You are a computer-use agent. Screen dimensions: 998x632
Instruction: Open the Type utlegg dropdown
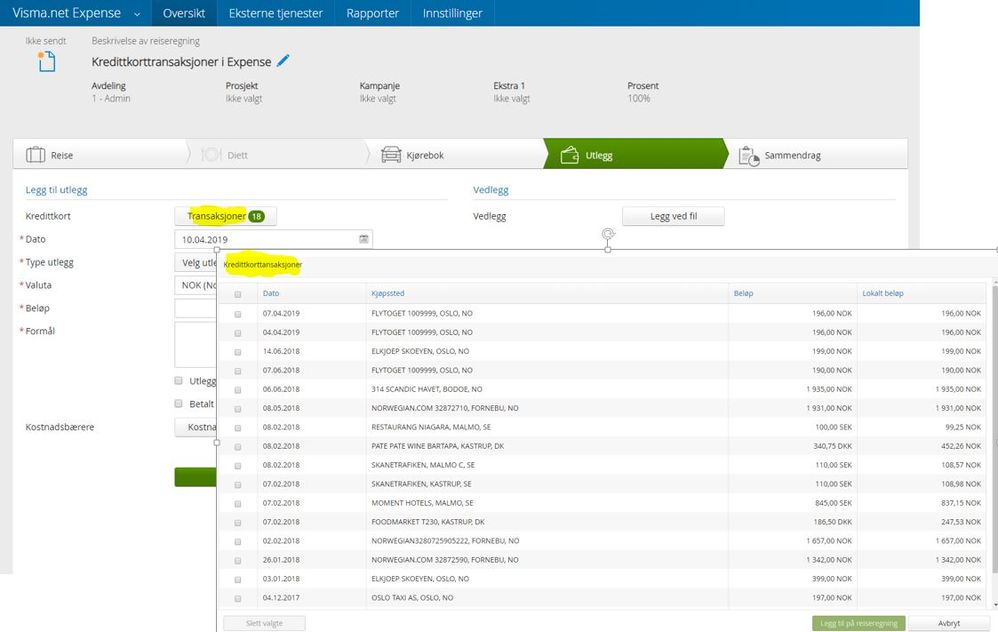tap(196, 263)
